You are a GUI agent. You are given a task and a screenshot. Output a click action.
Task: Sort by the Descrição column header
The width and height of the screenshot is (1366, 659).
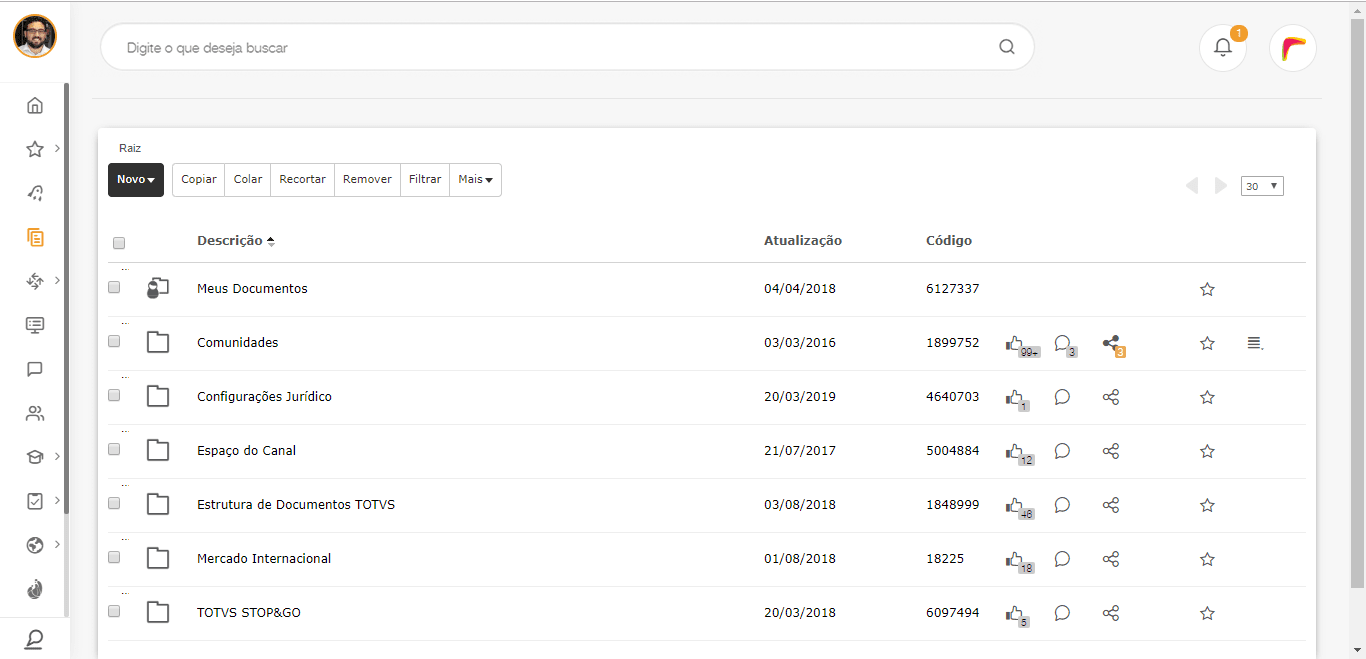pos(230,241)
